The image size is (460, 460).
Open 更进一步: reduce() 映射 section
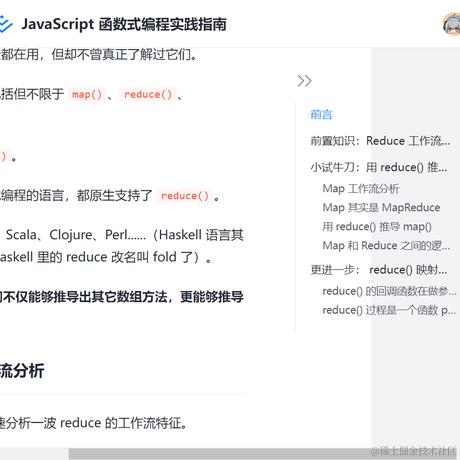click(379, 270)
